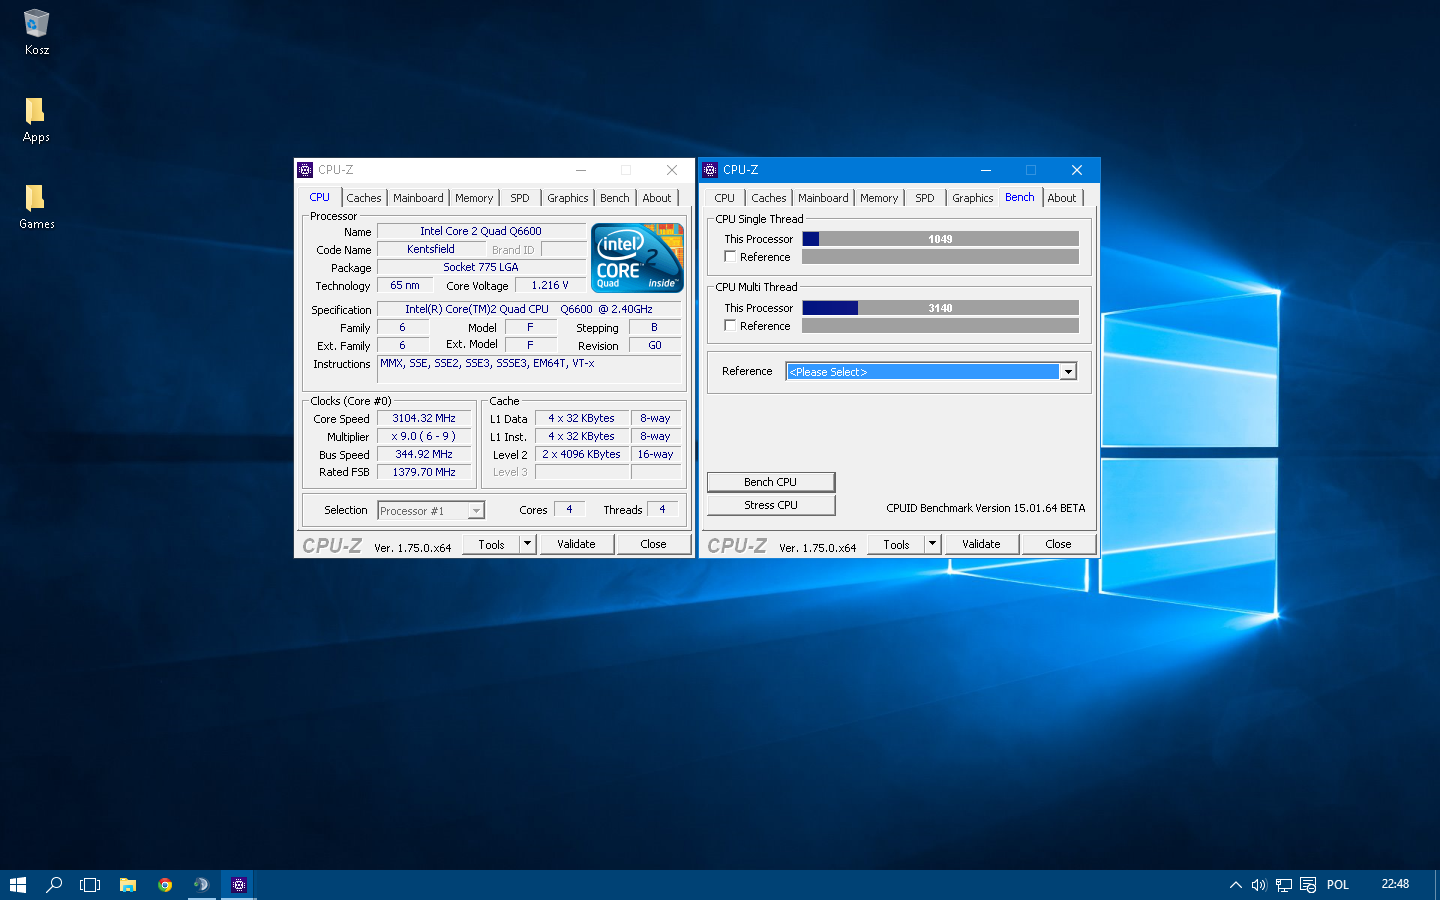Click the CPU-Z taskbar icon
The image size is (1440, 900).
pyautogui.click(x=238, y=885)
